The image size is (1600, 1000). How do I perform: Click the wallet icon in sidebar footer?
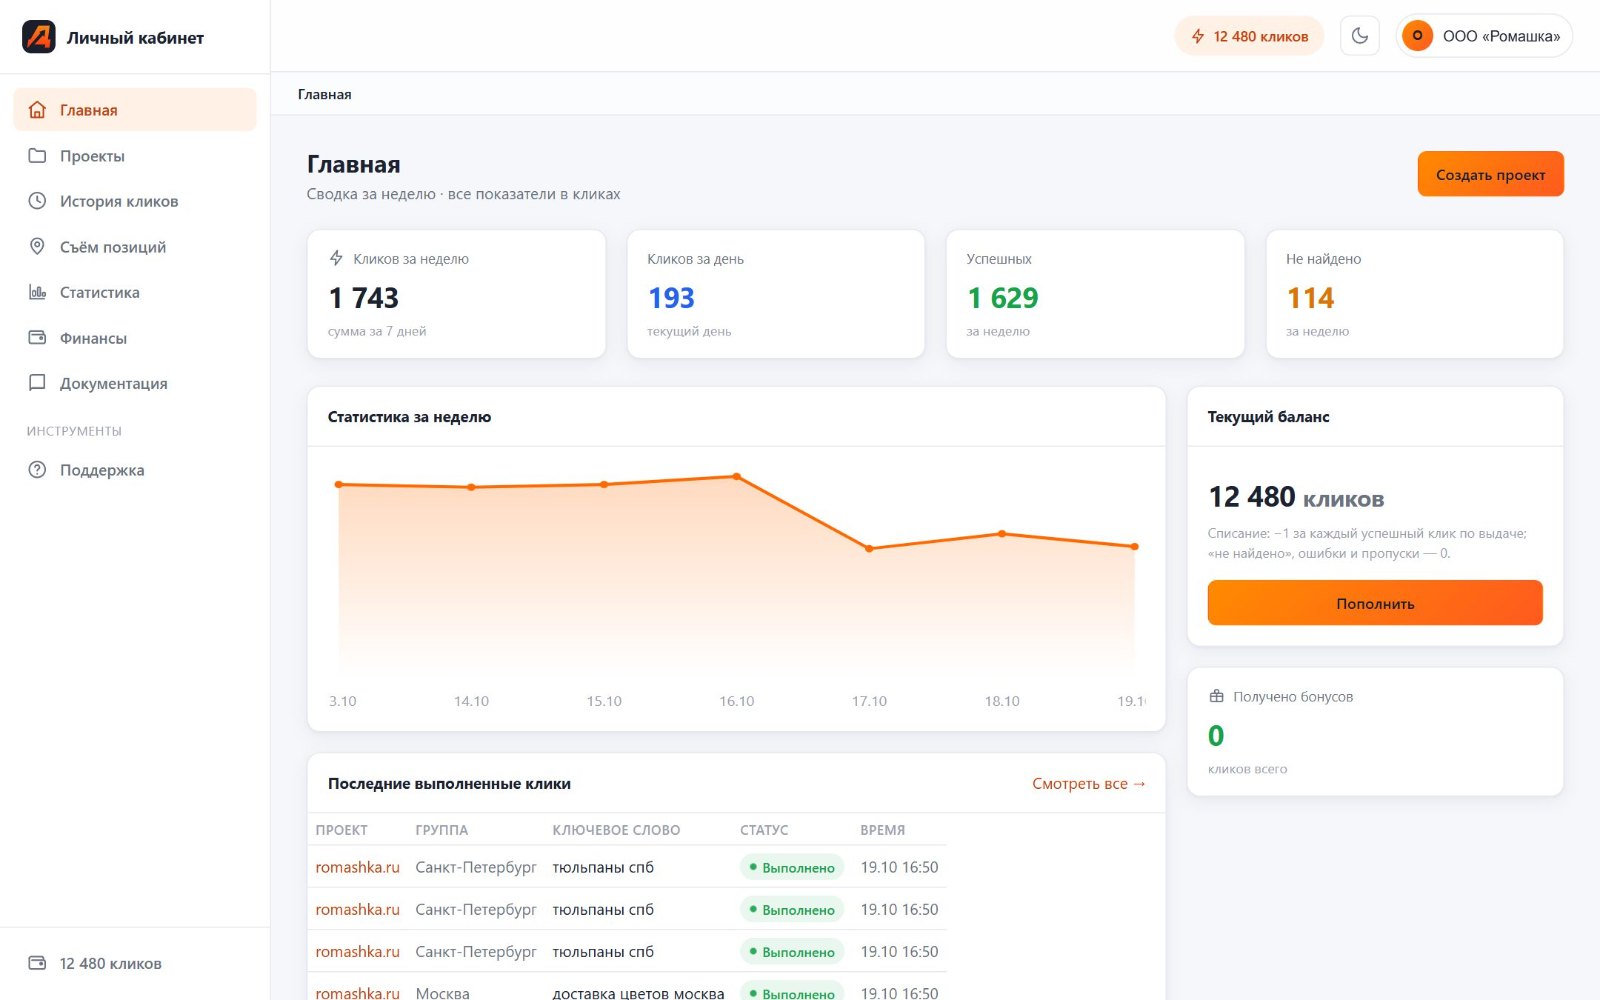coord(37,963)
